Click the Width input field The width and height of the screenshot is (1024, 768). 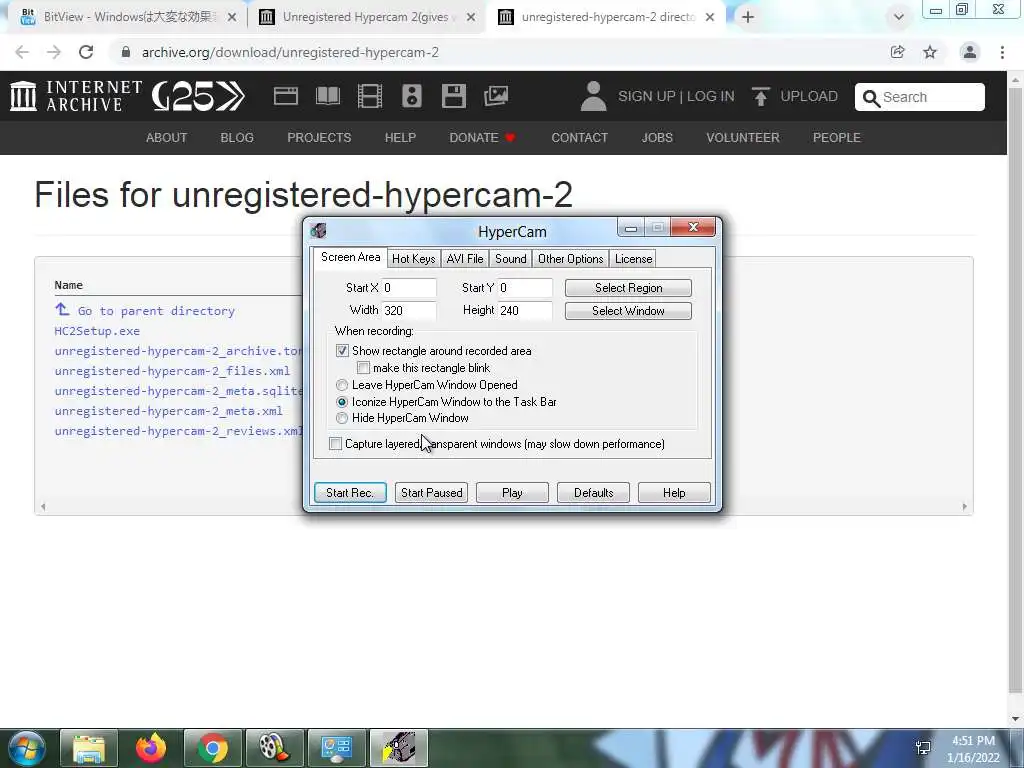[x=409, y=311]
